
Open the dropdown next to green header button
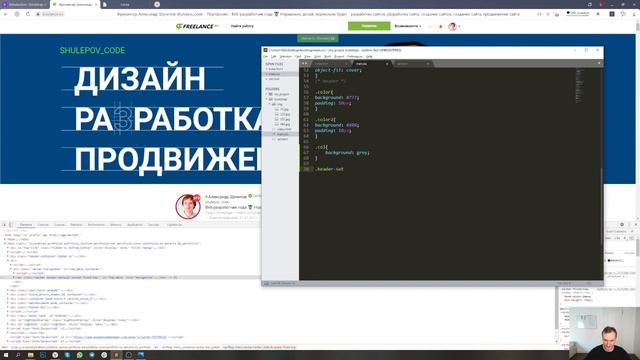407,26
